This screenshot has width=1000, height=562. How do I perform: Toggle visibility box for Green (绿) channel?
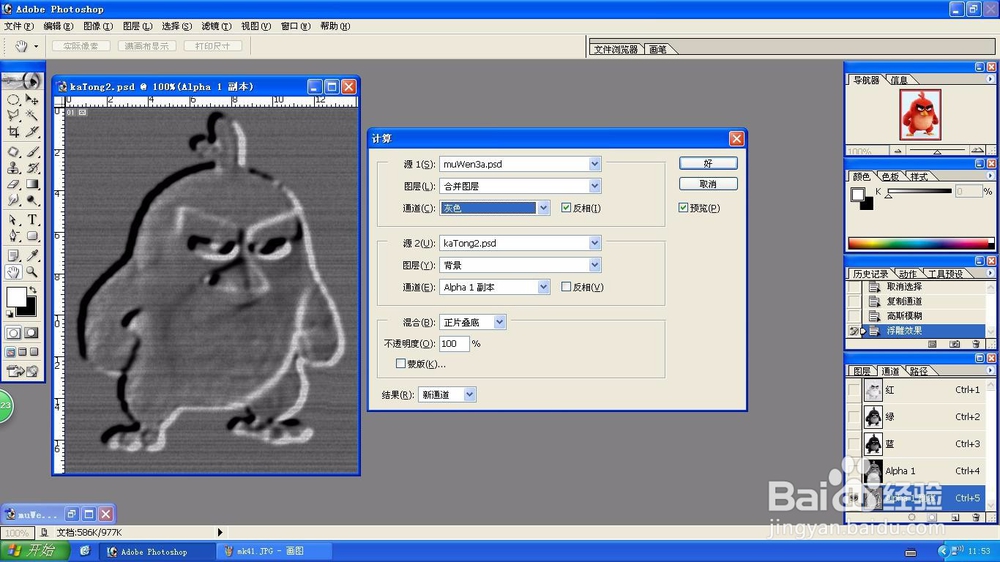854,417
